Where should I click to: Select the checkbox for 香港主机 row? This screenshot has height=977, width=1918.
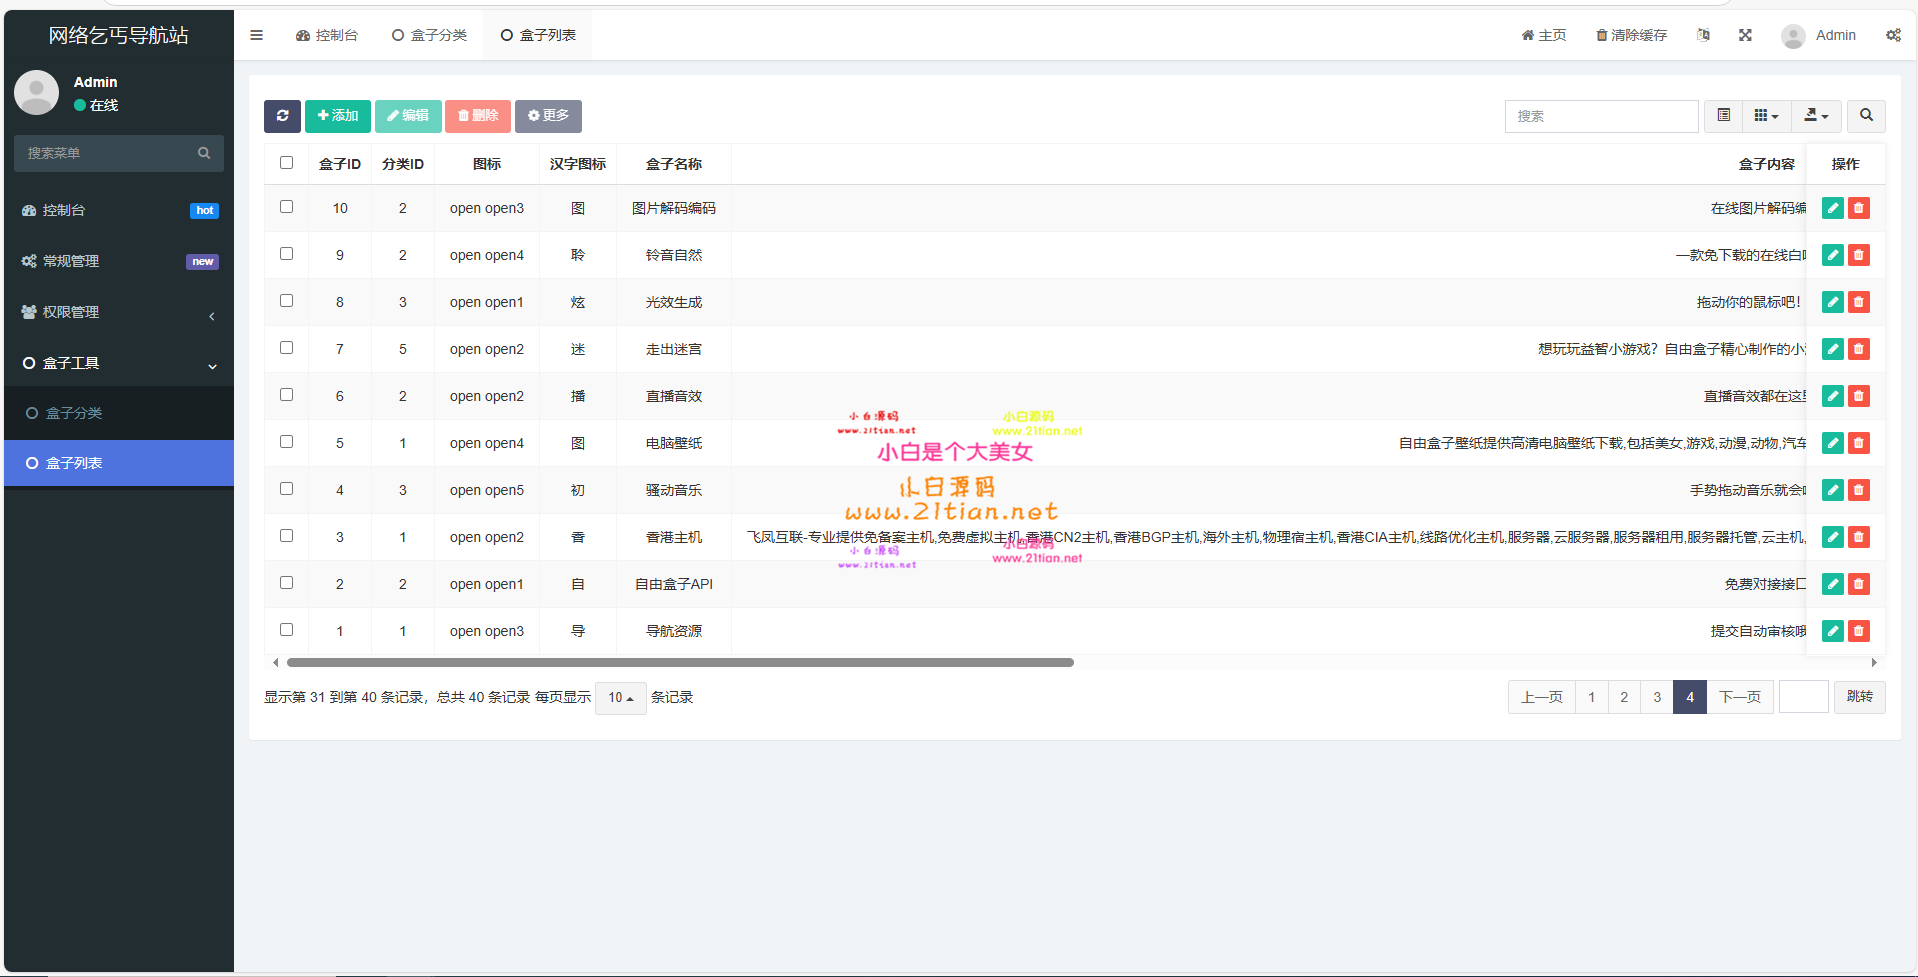pyautogui.click(x=287, y=536)
